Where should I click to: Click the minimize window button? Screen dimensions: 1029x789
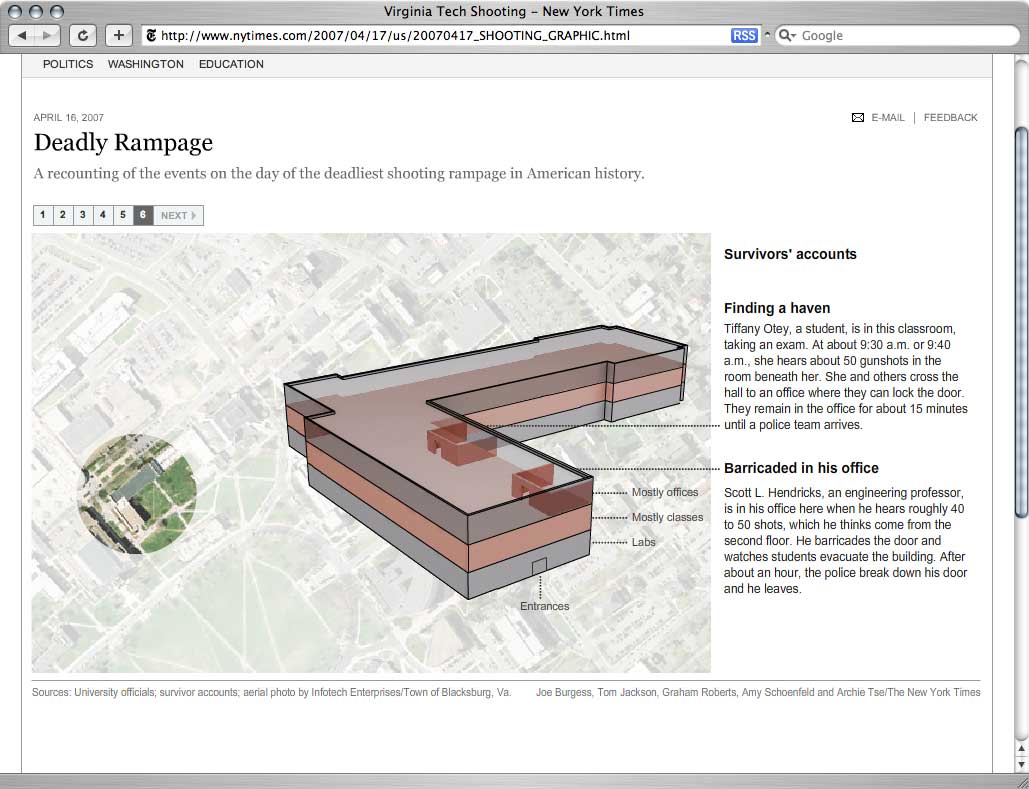36,12
